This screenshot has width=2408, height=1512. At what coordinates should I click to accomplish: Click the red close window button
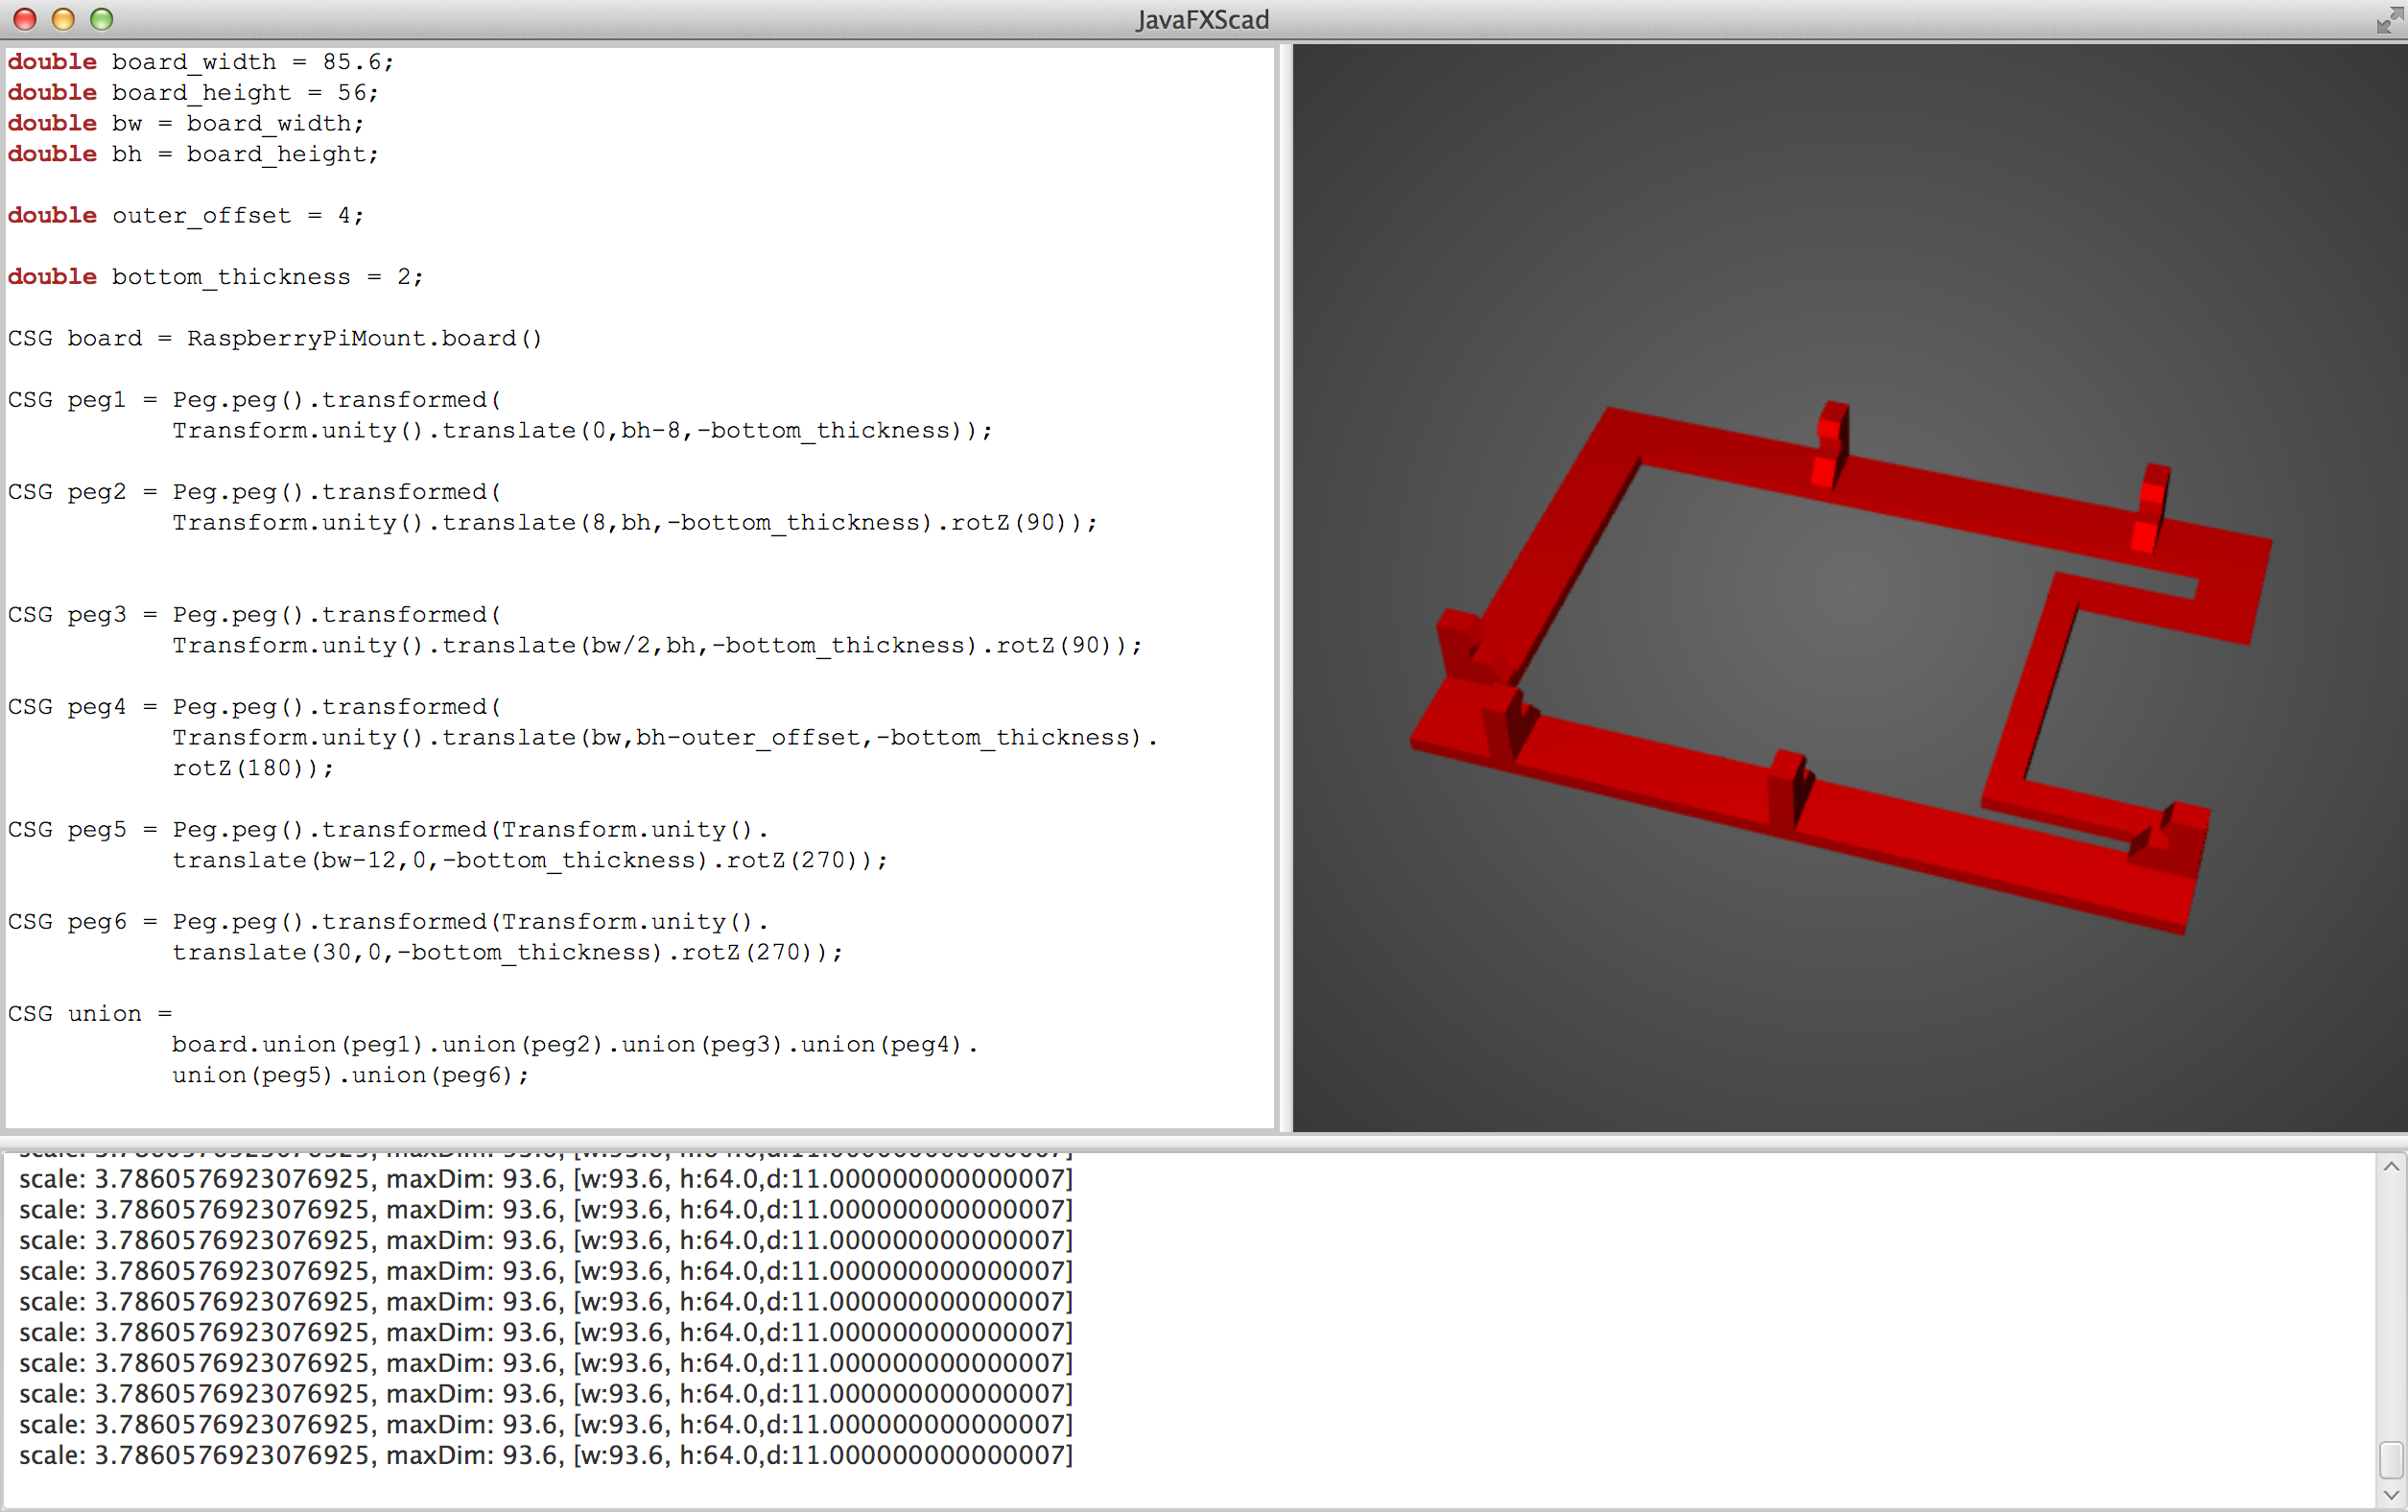coord(25,19)
